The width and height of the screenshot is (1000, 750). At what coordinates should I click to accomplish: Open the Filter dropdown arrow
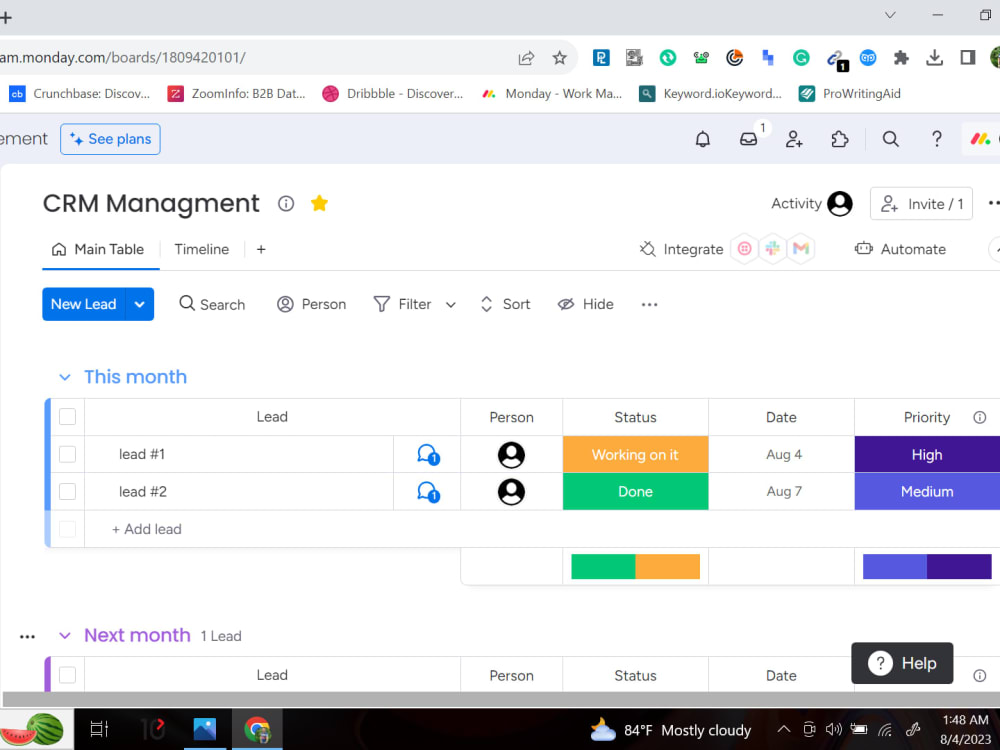tap(450, 305)
